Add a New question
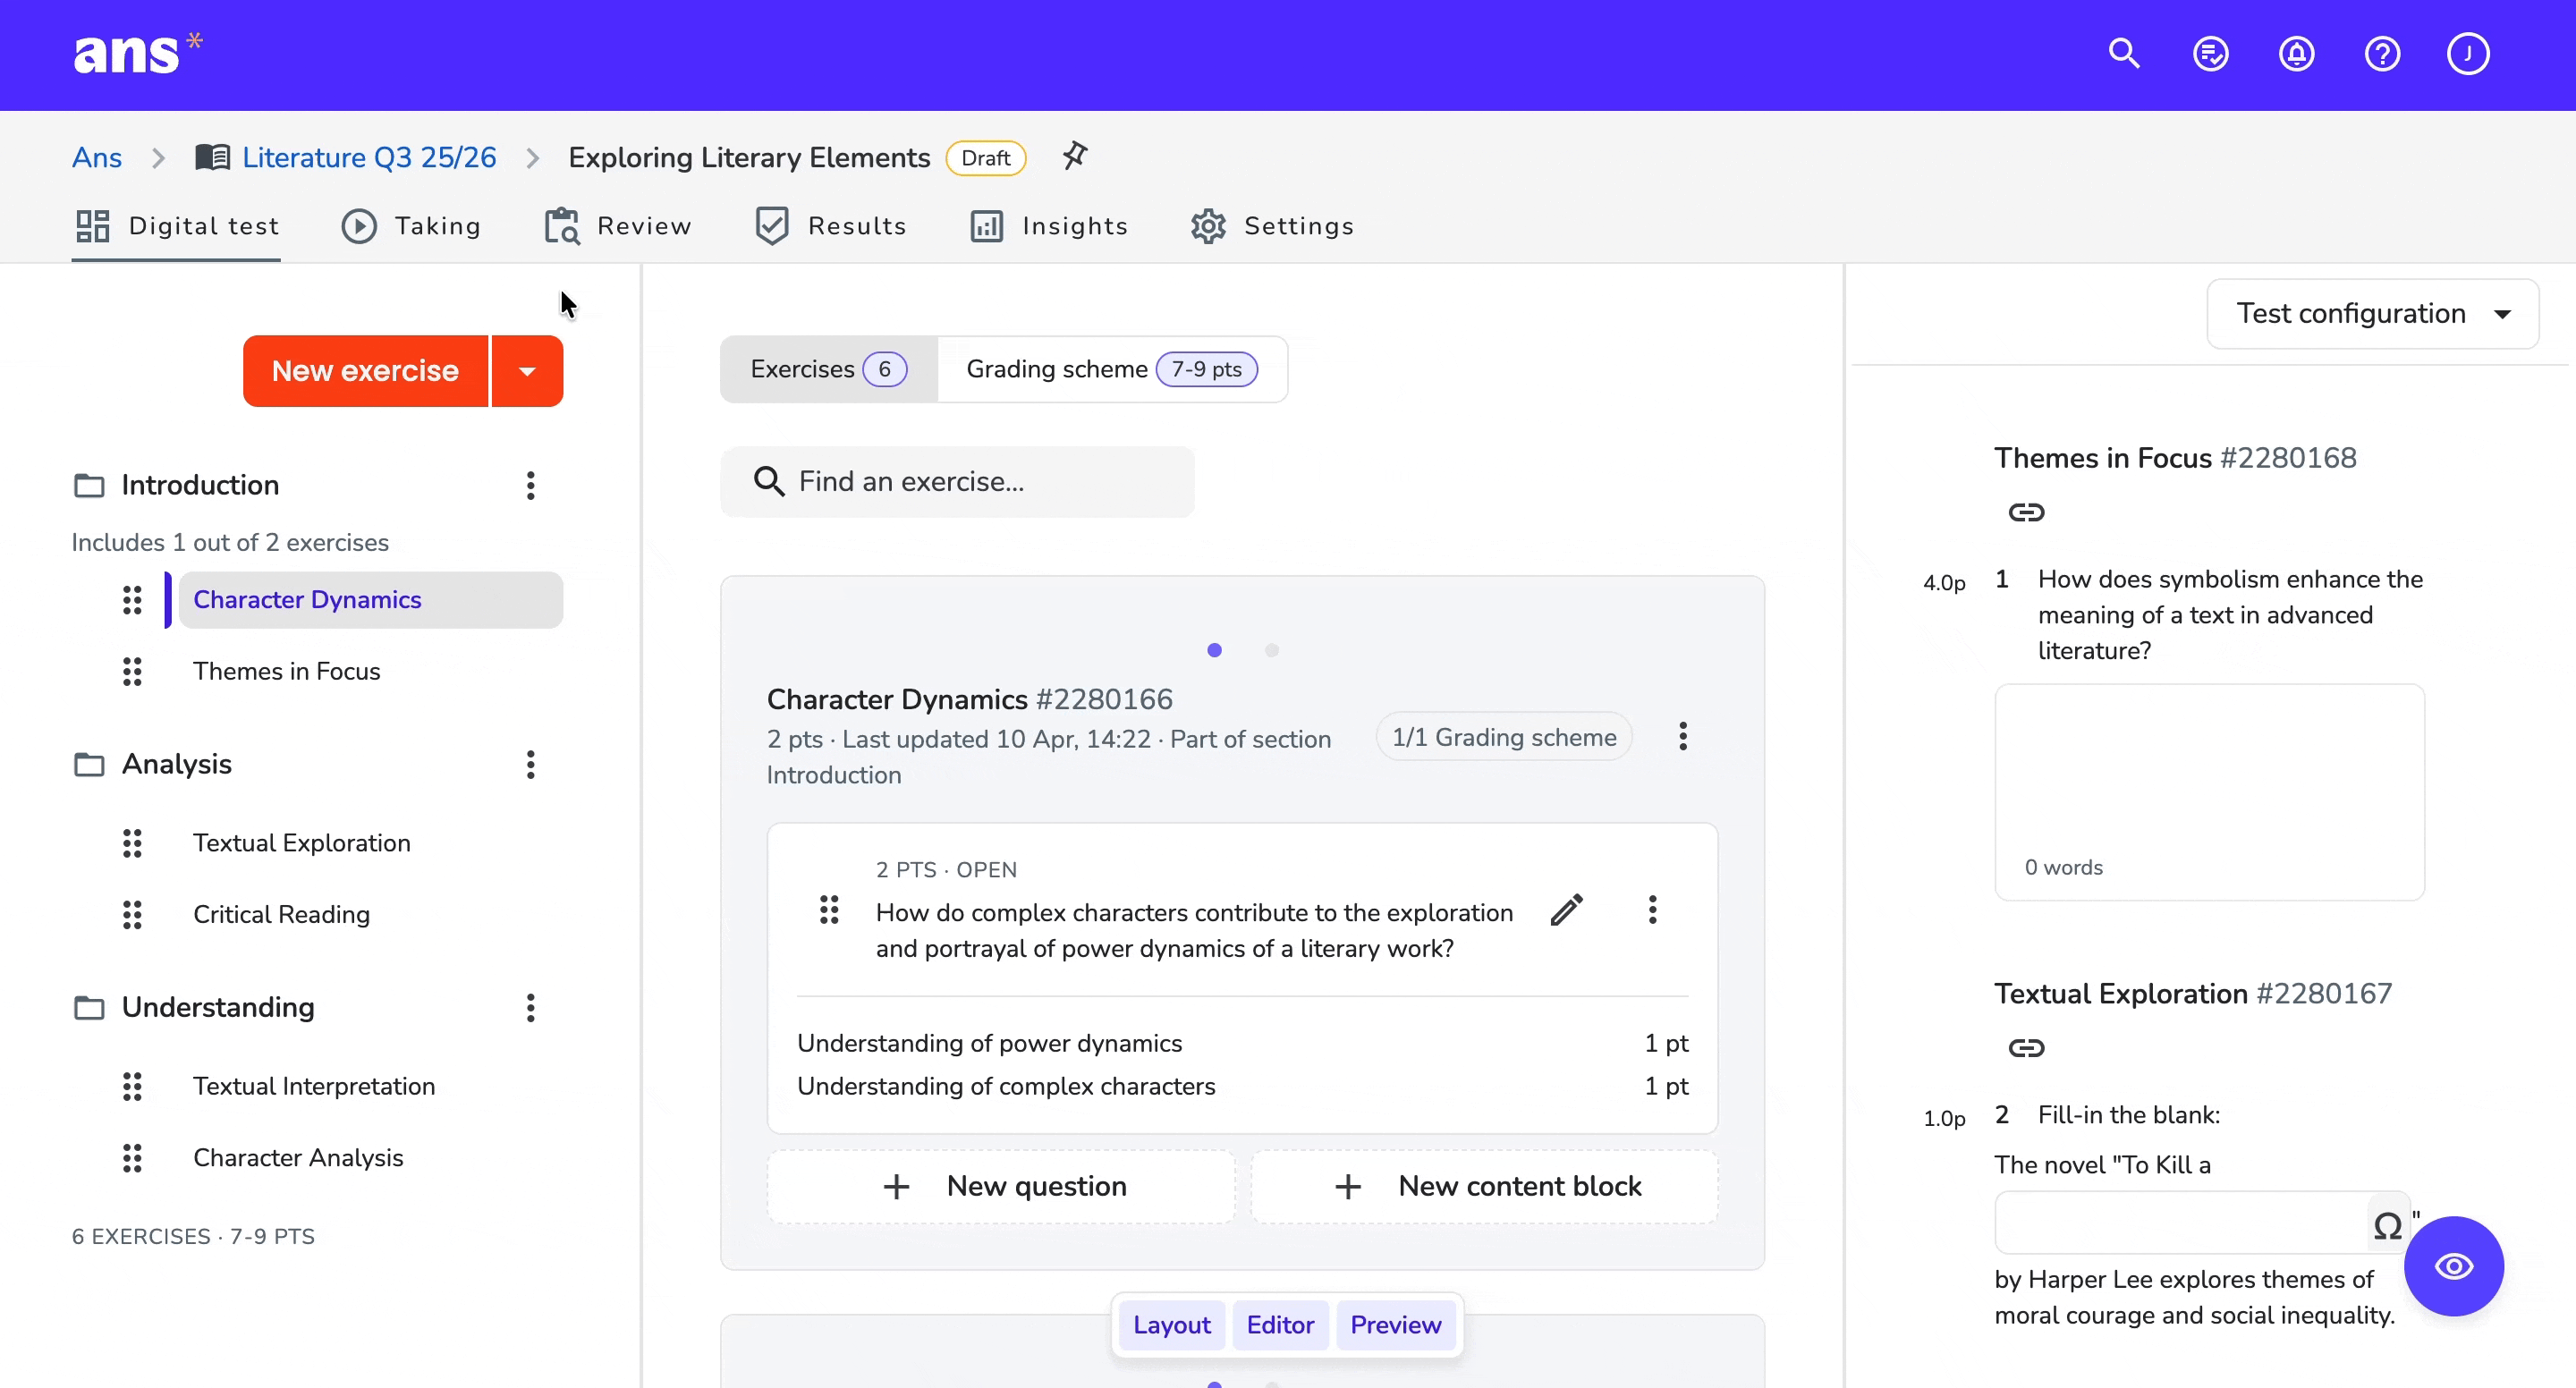The width and height of the screenshot is (2576, 1388). 1001,1186
